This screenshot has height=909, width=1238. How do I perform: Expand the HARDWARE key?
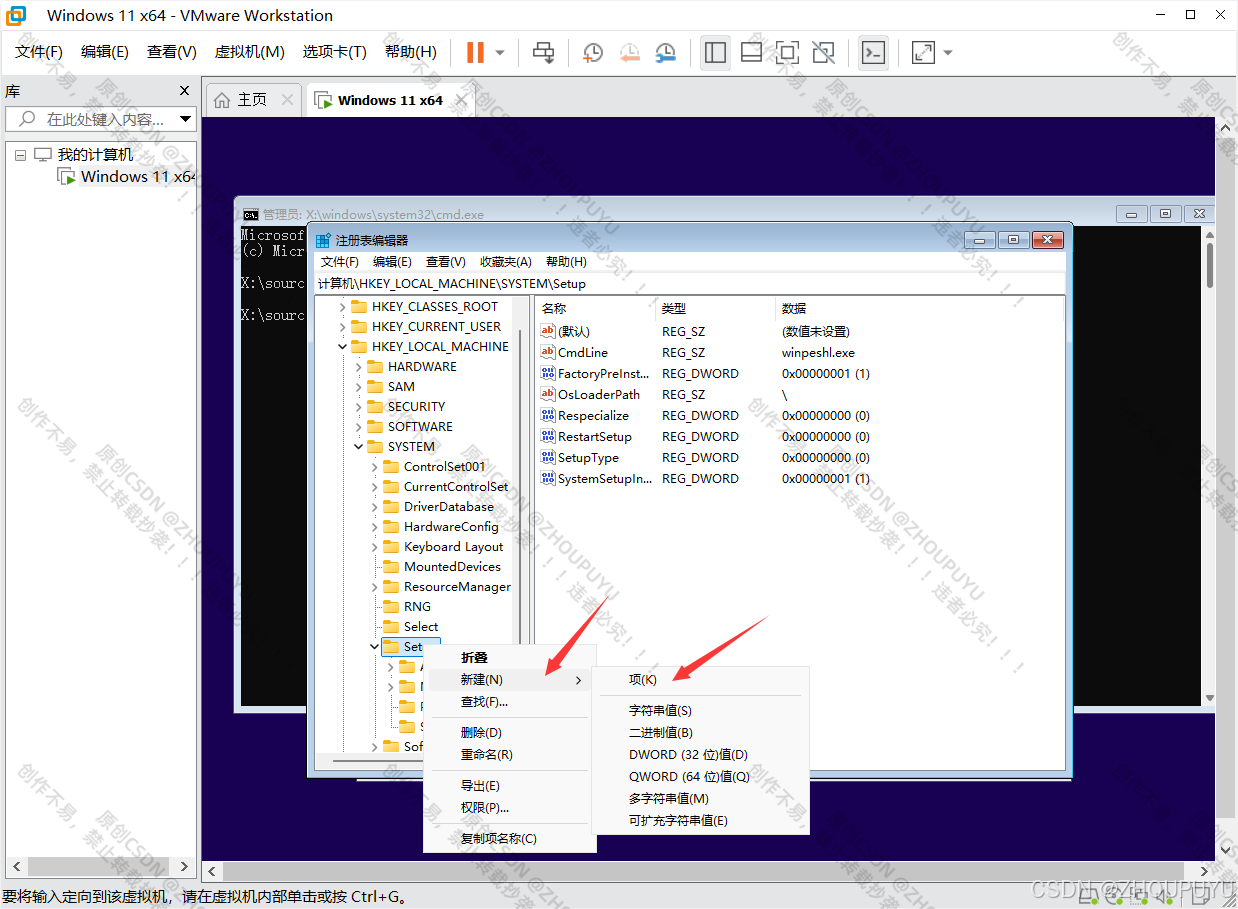(x=359, y=367)
